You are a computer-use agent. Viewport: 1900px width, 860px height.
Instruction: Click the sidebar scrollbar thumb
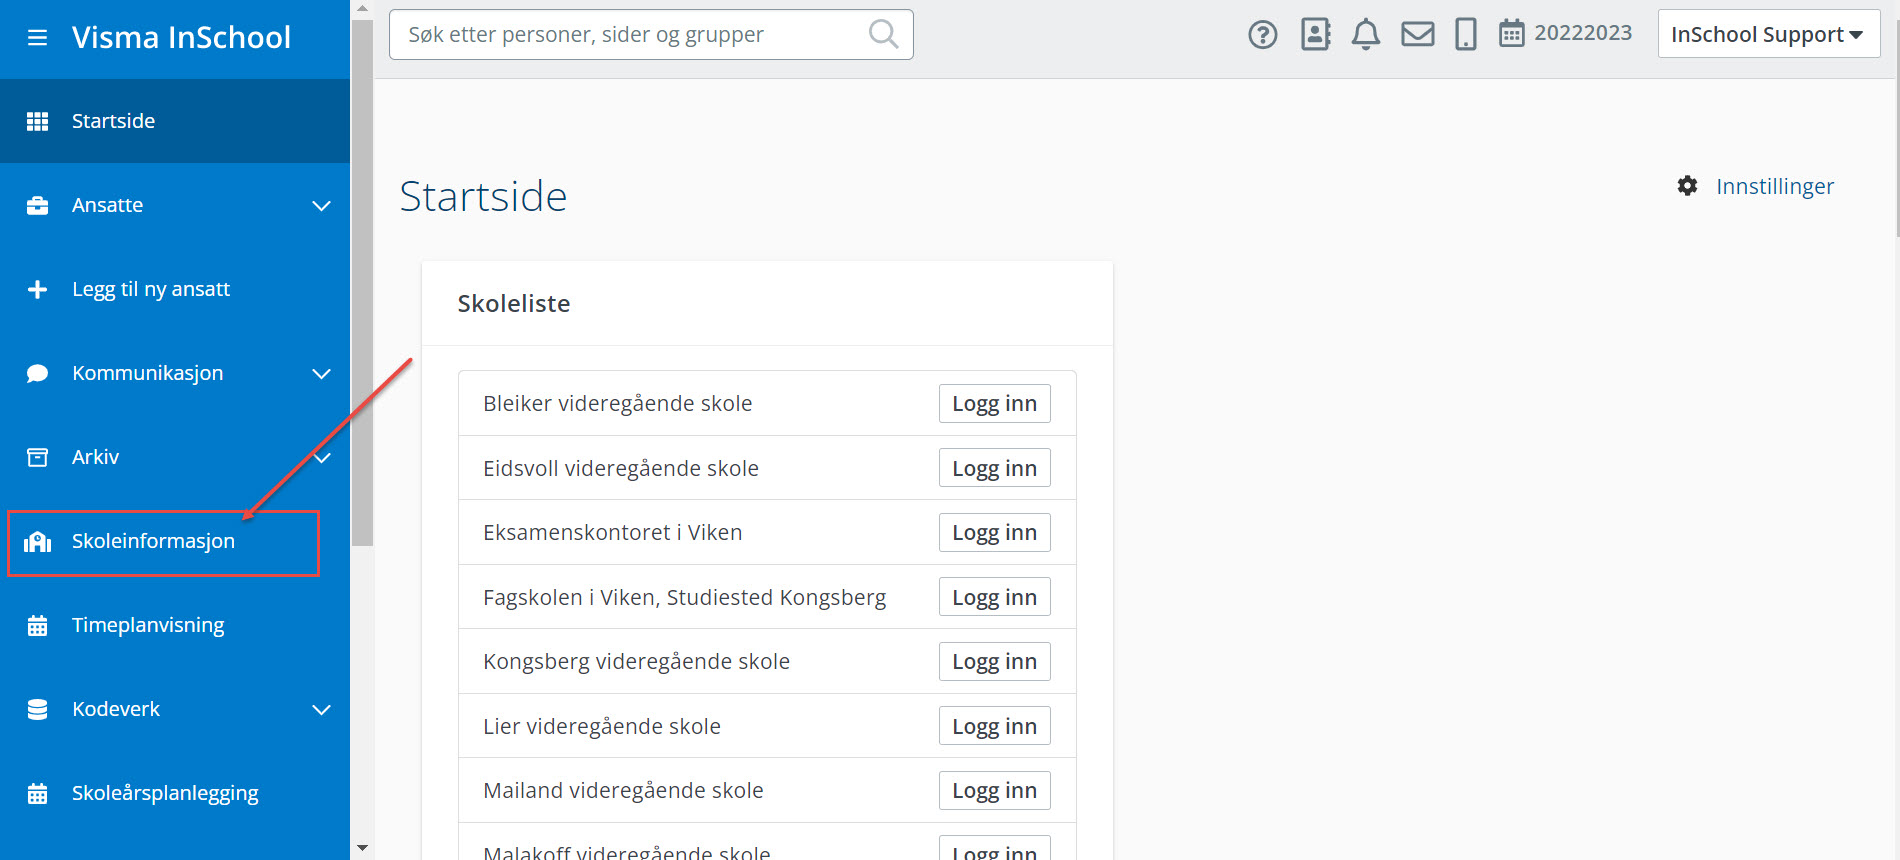point(362,282)
